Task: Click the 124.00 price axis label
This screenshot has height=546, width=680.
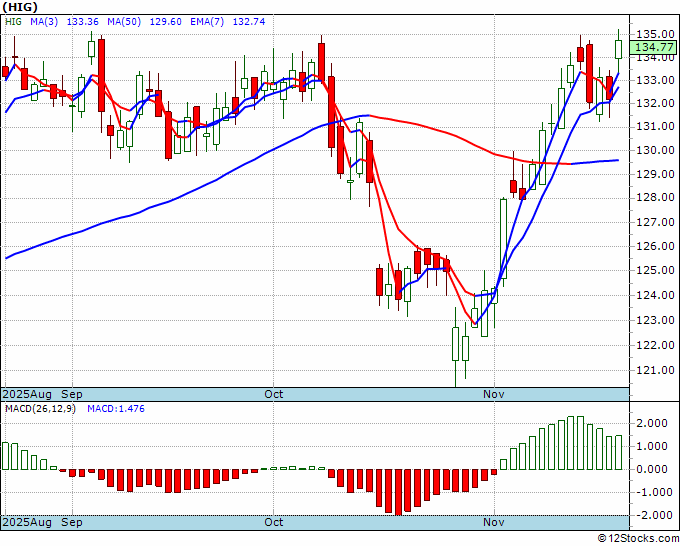Action: pyautogui.click(x=655, y=295)
